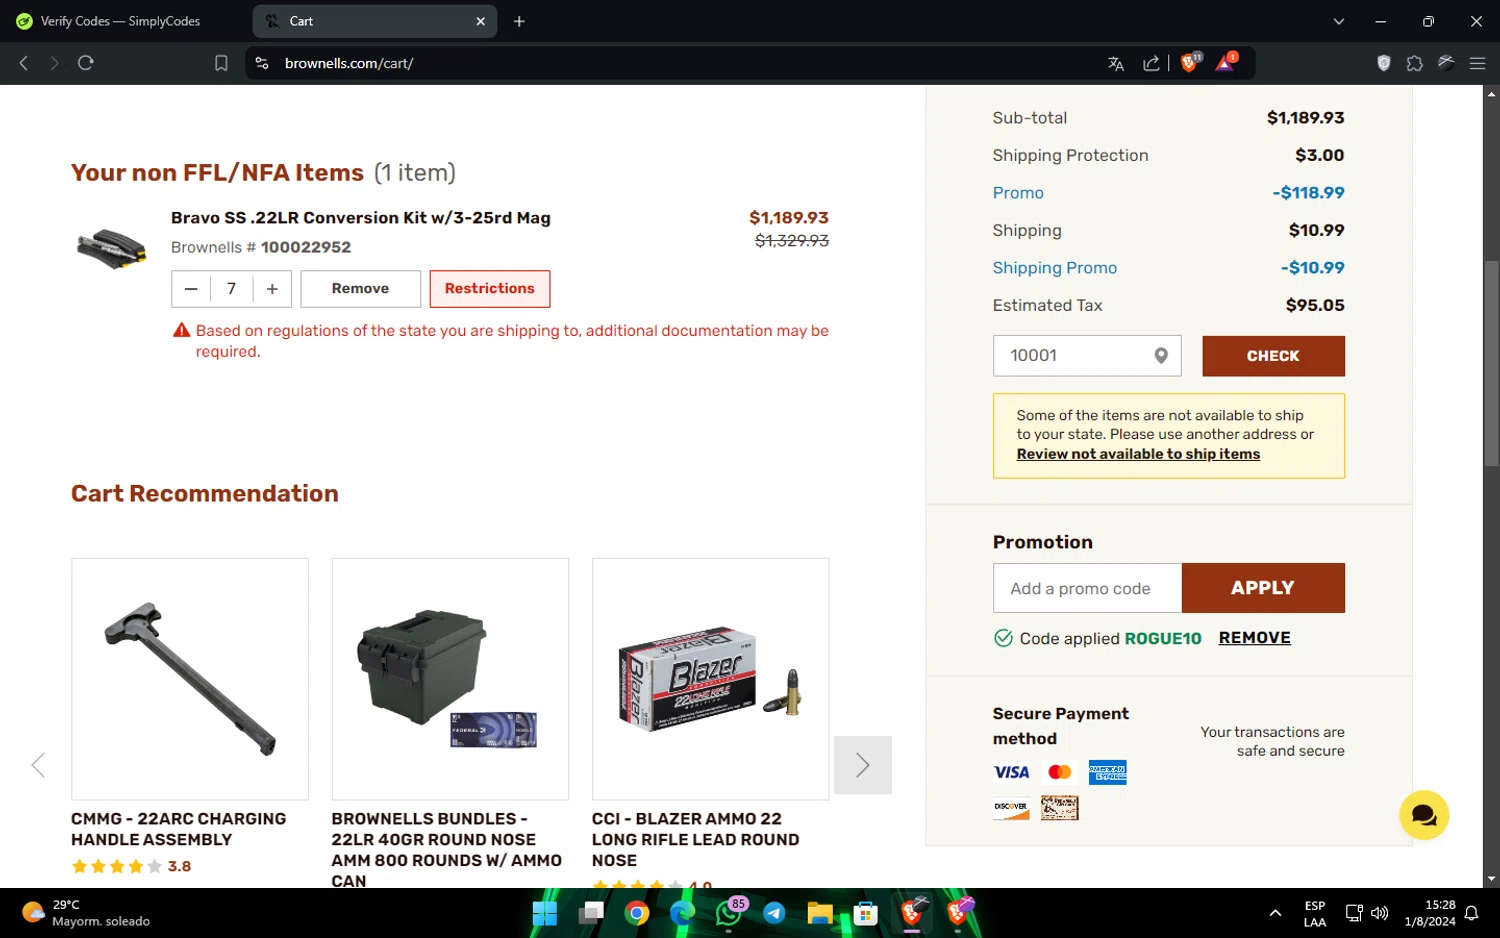Screen dimensions: 1500x938
Task: Open CCI - Blazer Ammo 22 Long Rifle title
Action: coord(695,840)
